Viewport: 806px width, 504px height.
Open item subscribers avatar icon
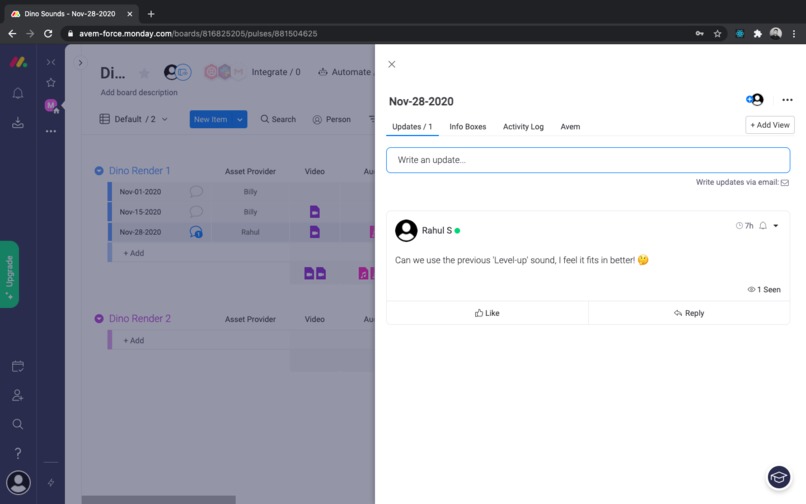[x=755, y=100]
